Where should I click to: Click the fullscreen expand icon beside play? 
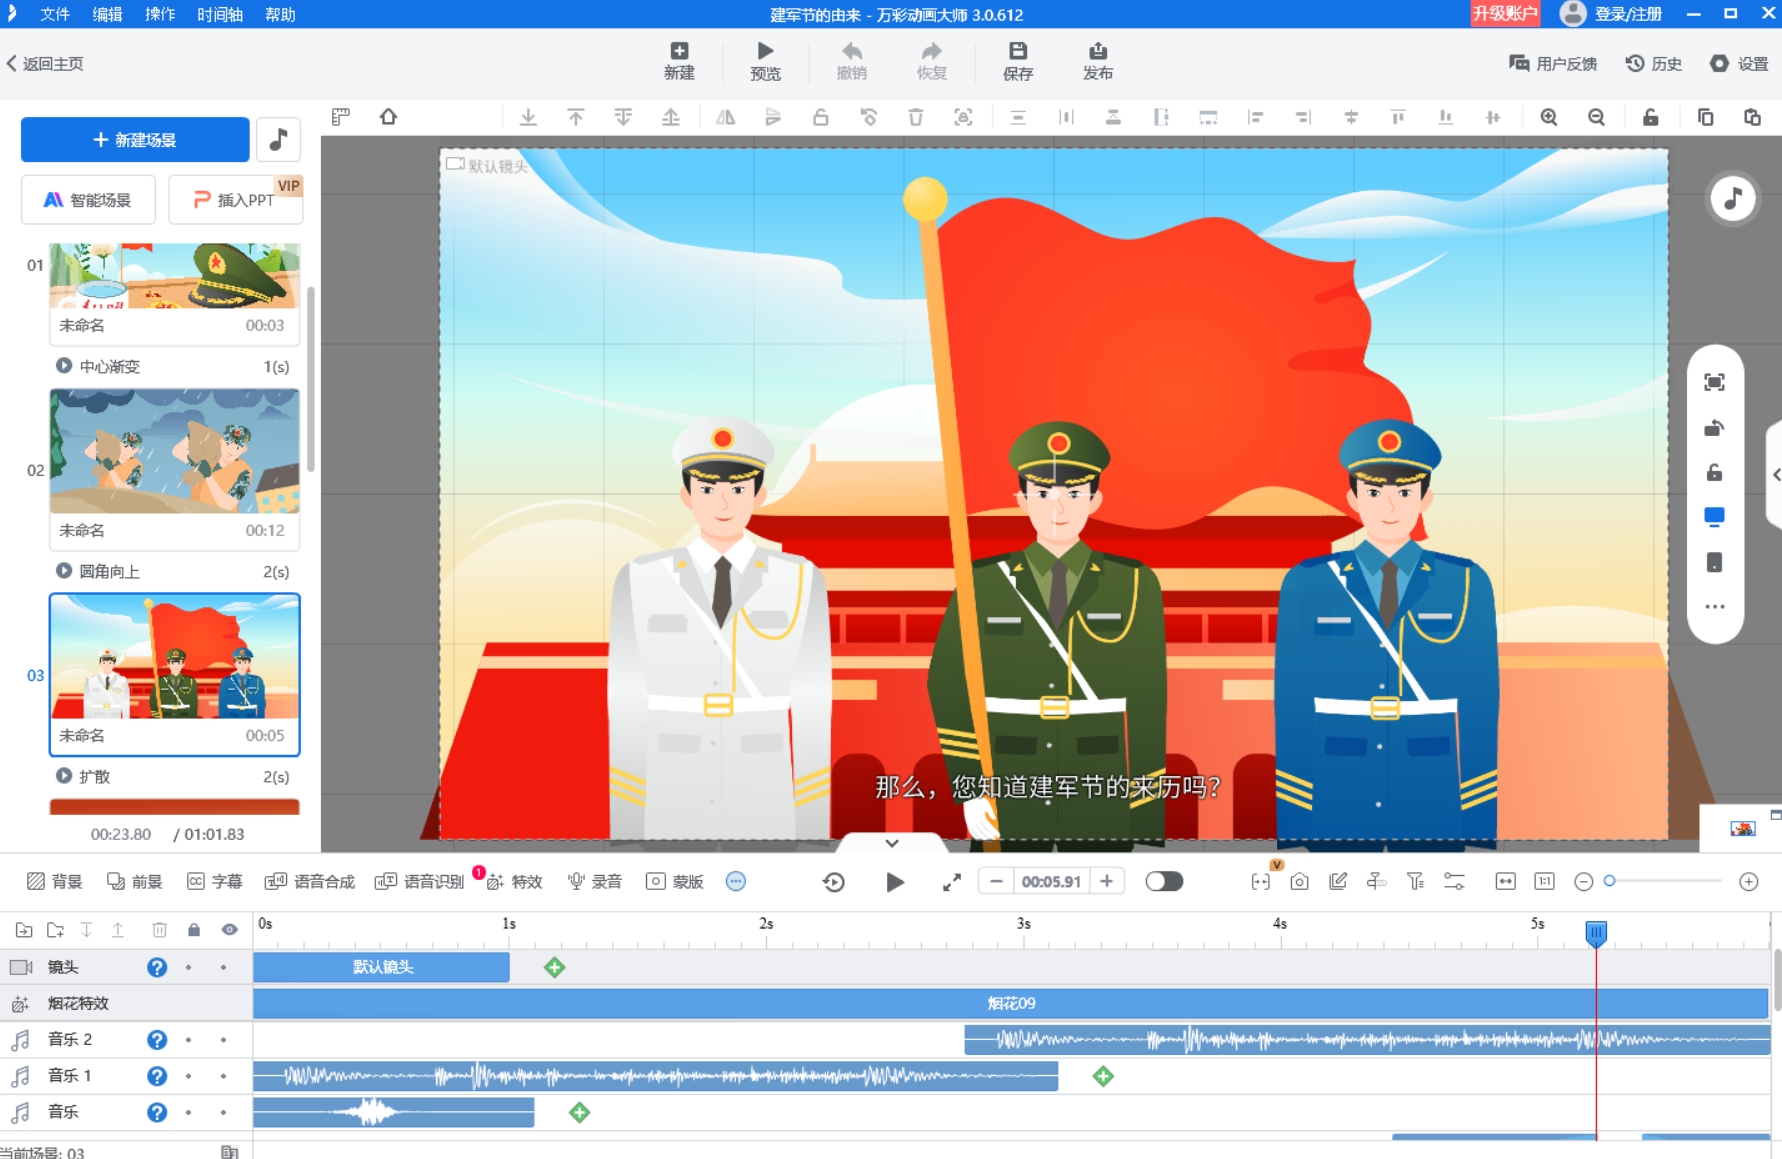(x=951, y=881)
